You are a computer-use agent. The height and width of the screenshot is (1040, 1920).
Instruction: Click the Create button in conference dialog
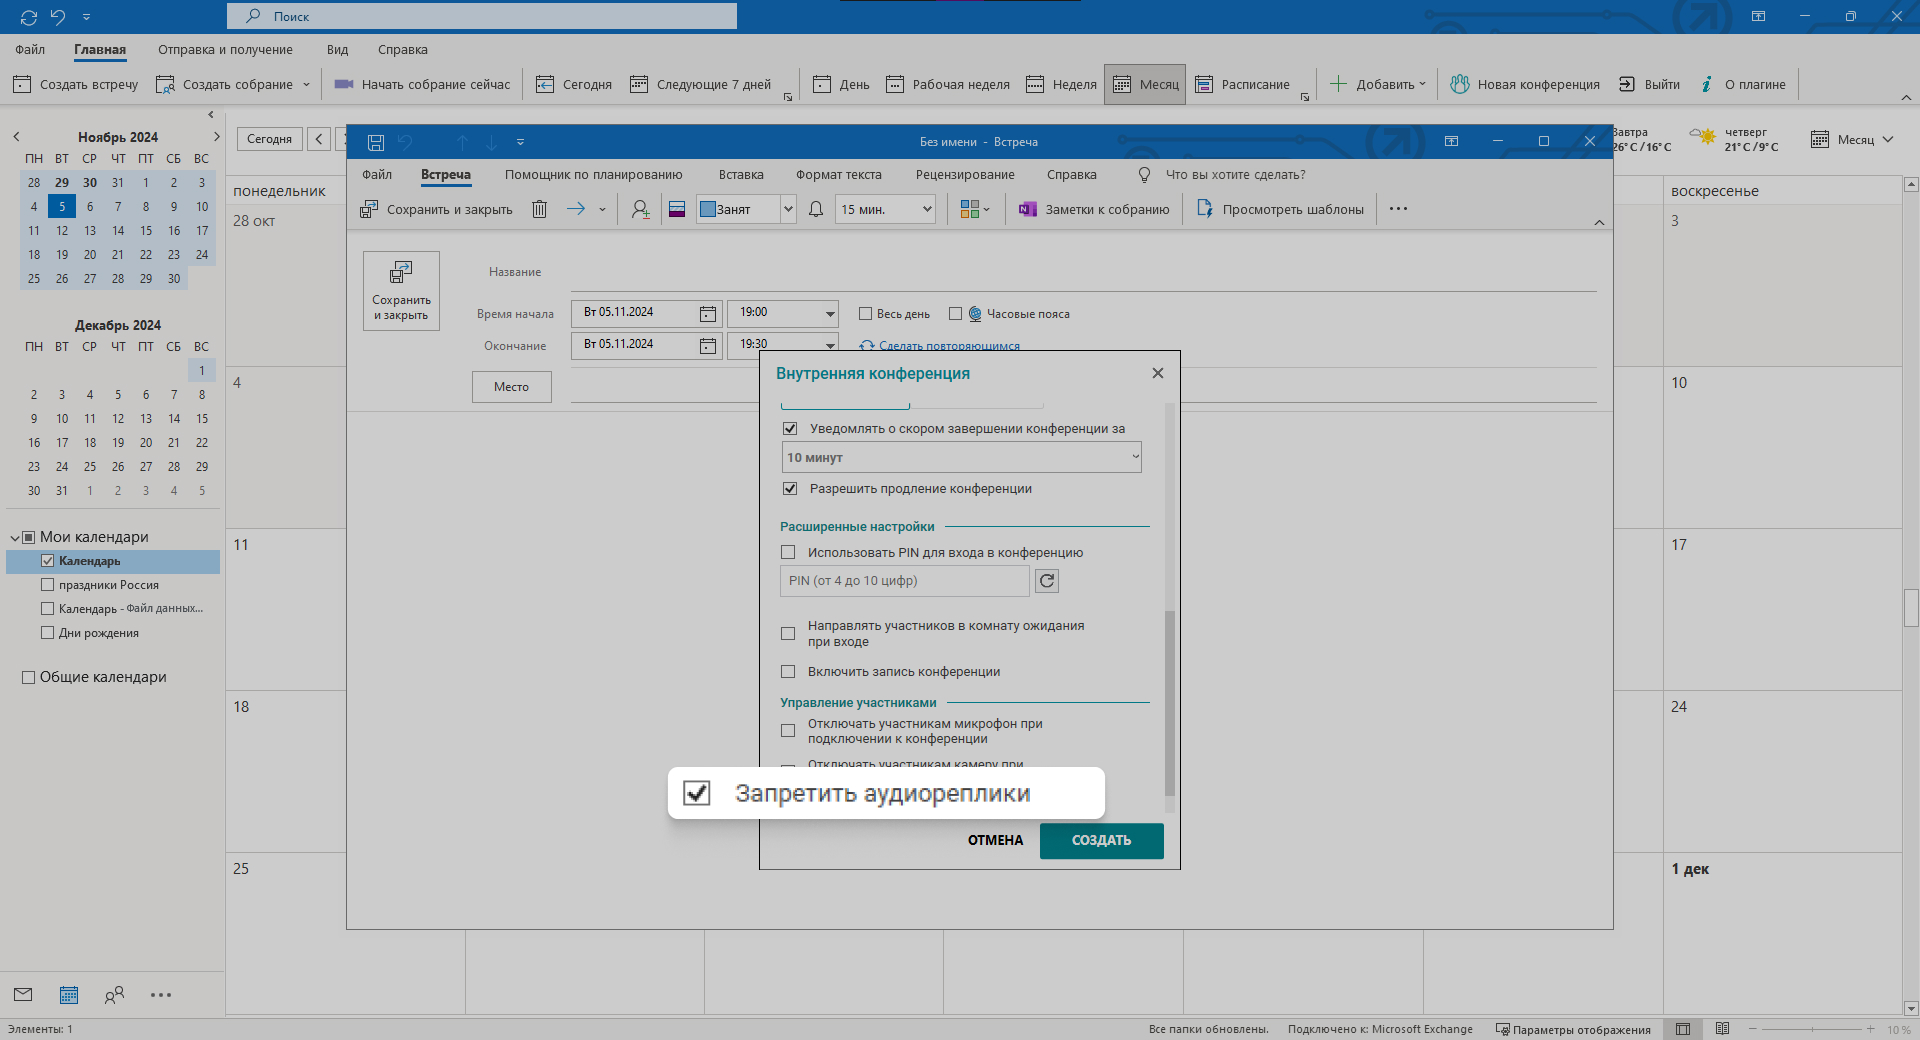(1102, 841)
